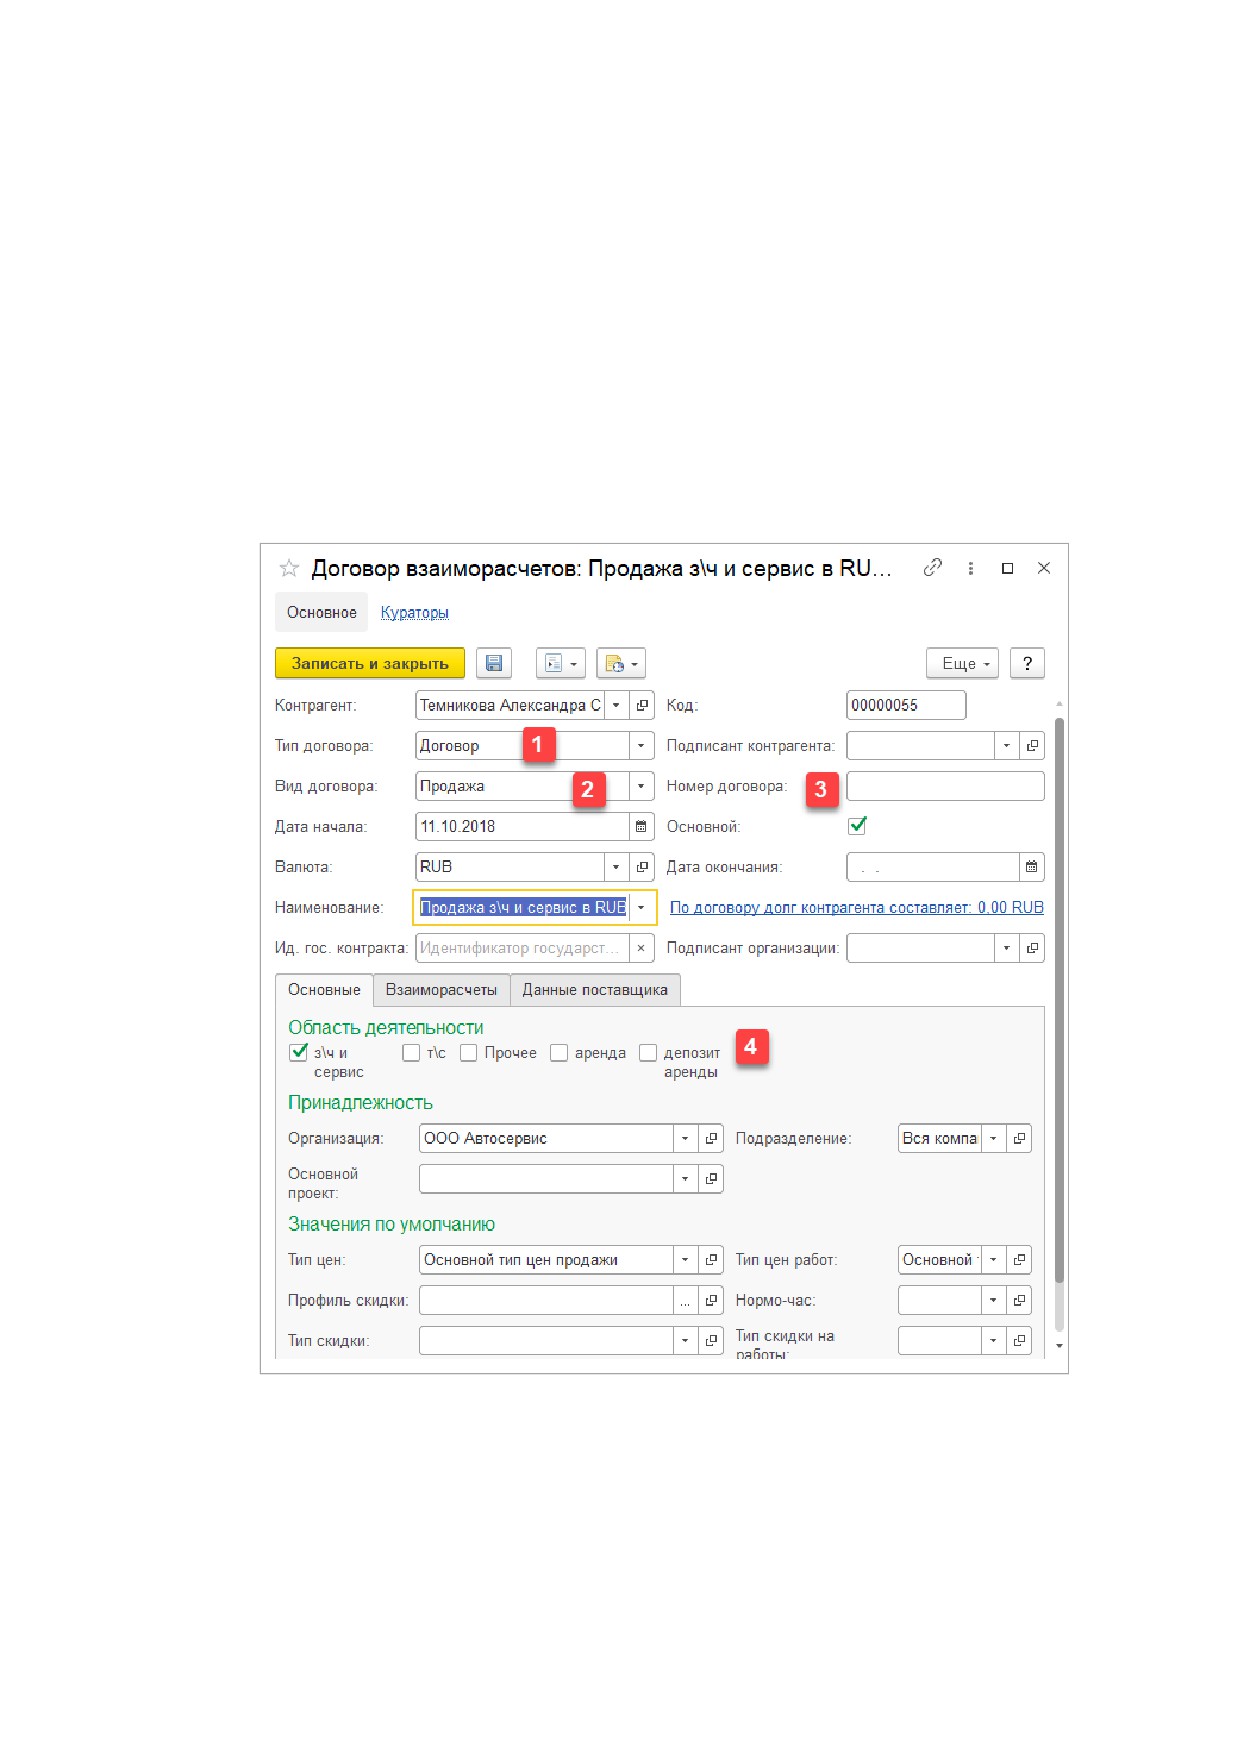
Task: Enable the депозит аренды checkbox
Action: tap(648, 1053)
